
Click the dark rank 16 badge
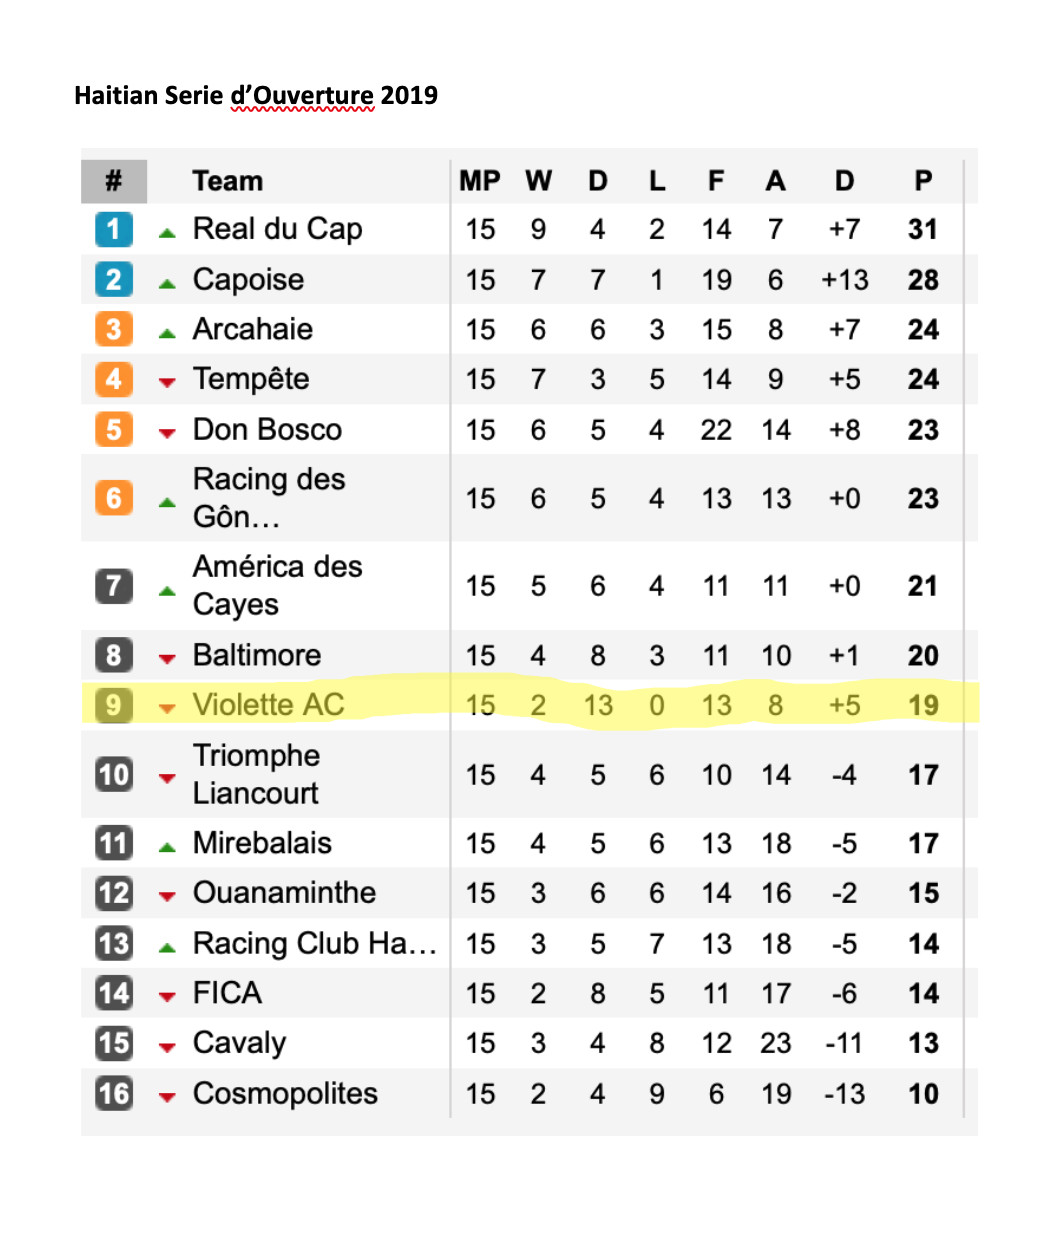click(x=114, y=1093)
